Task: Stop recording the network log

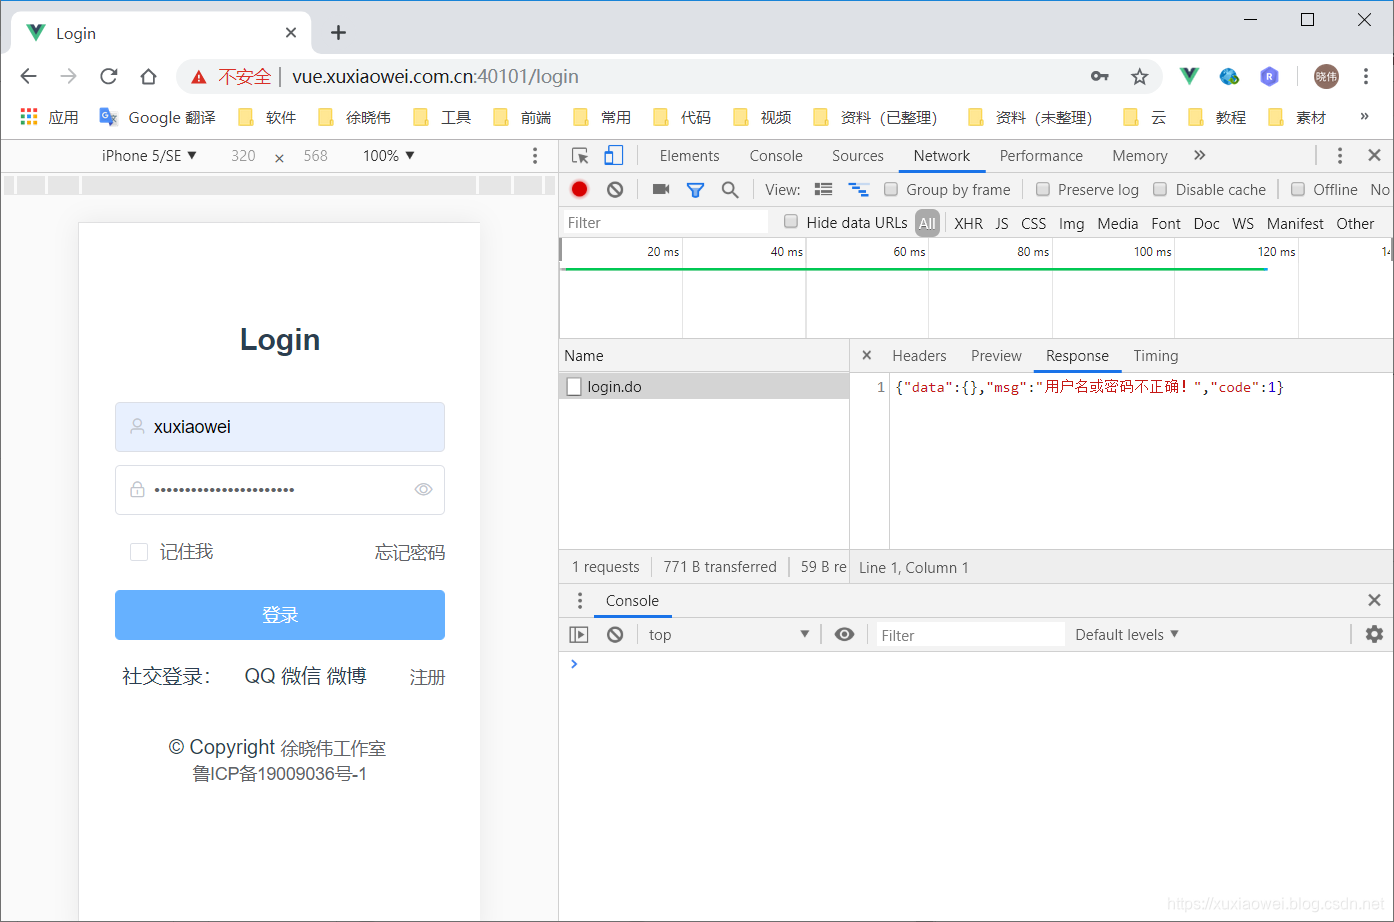Action: [579, 189]
